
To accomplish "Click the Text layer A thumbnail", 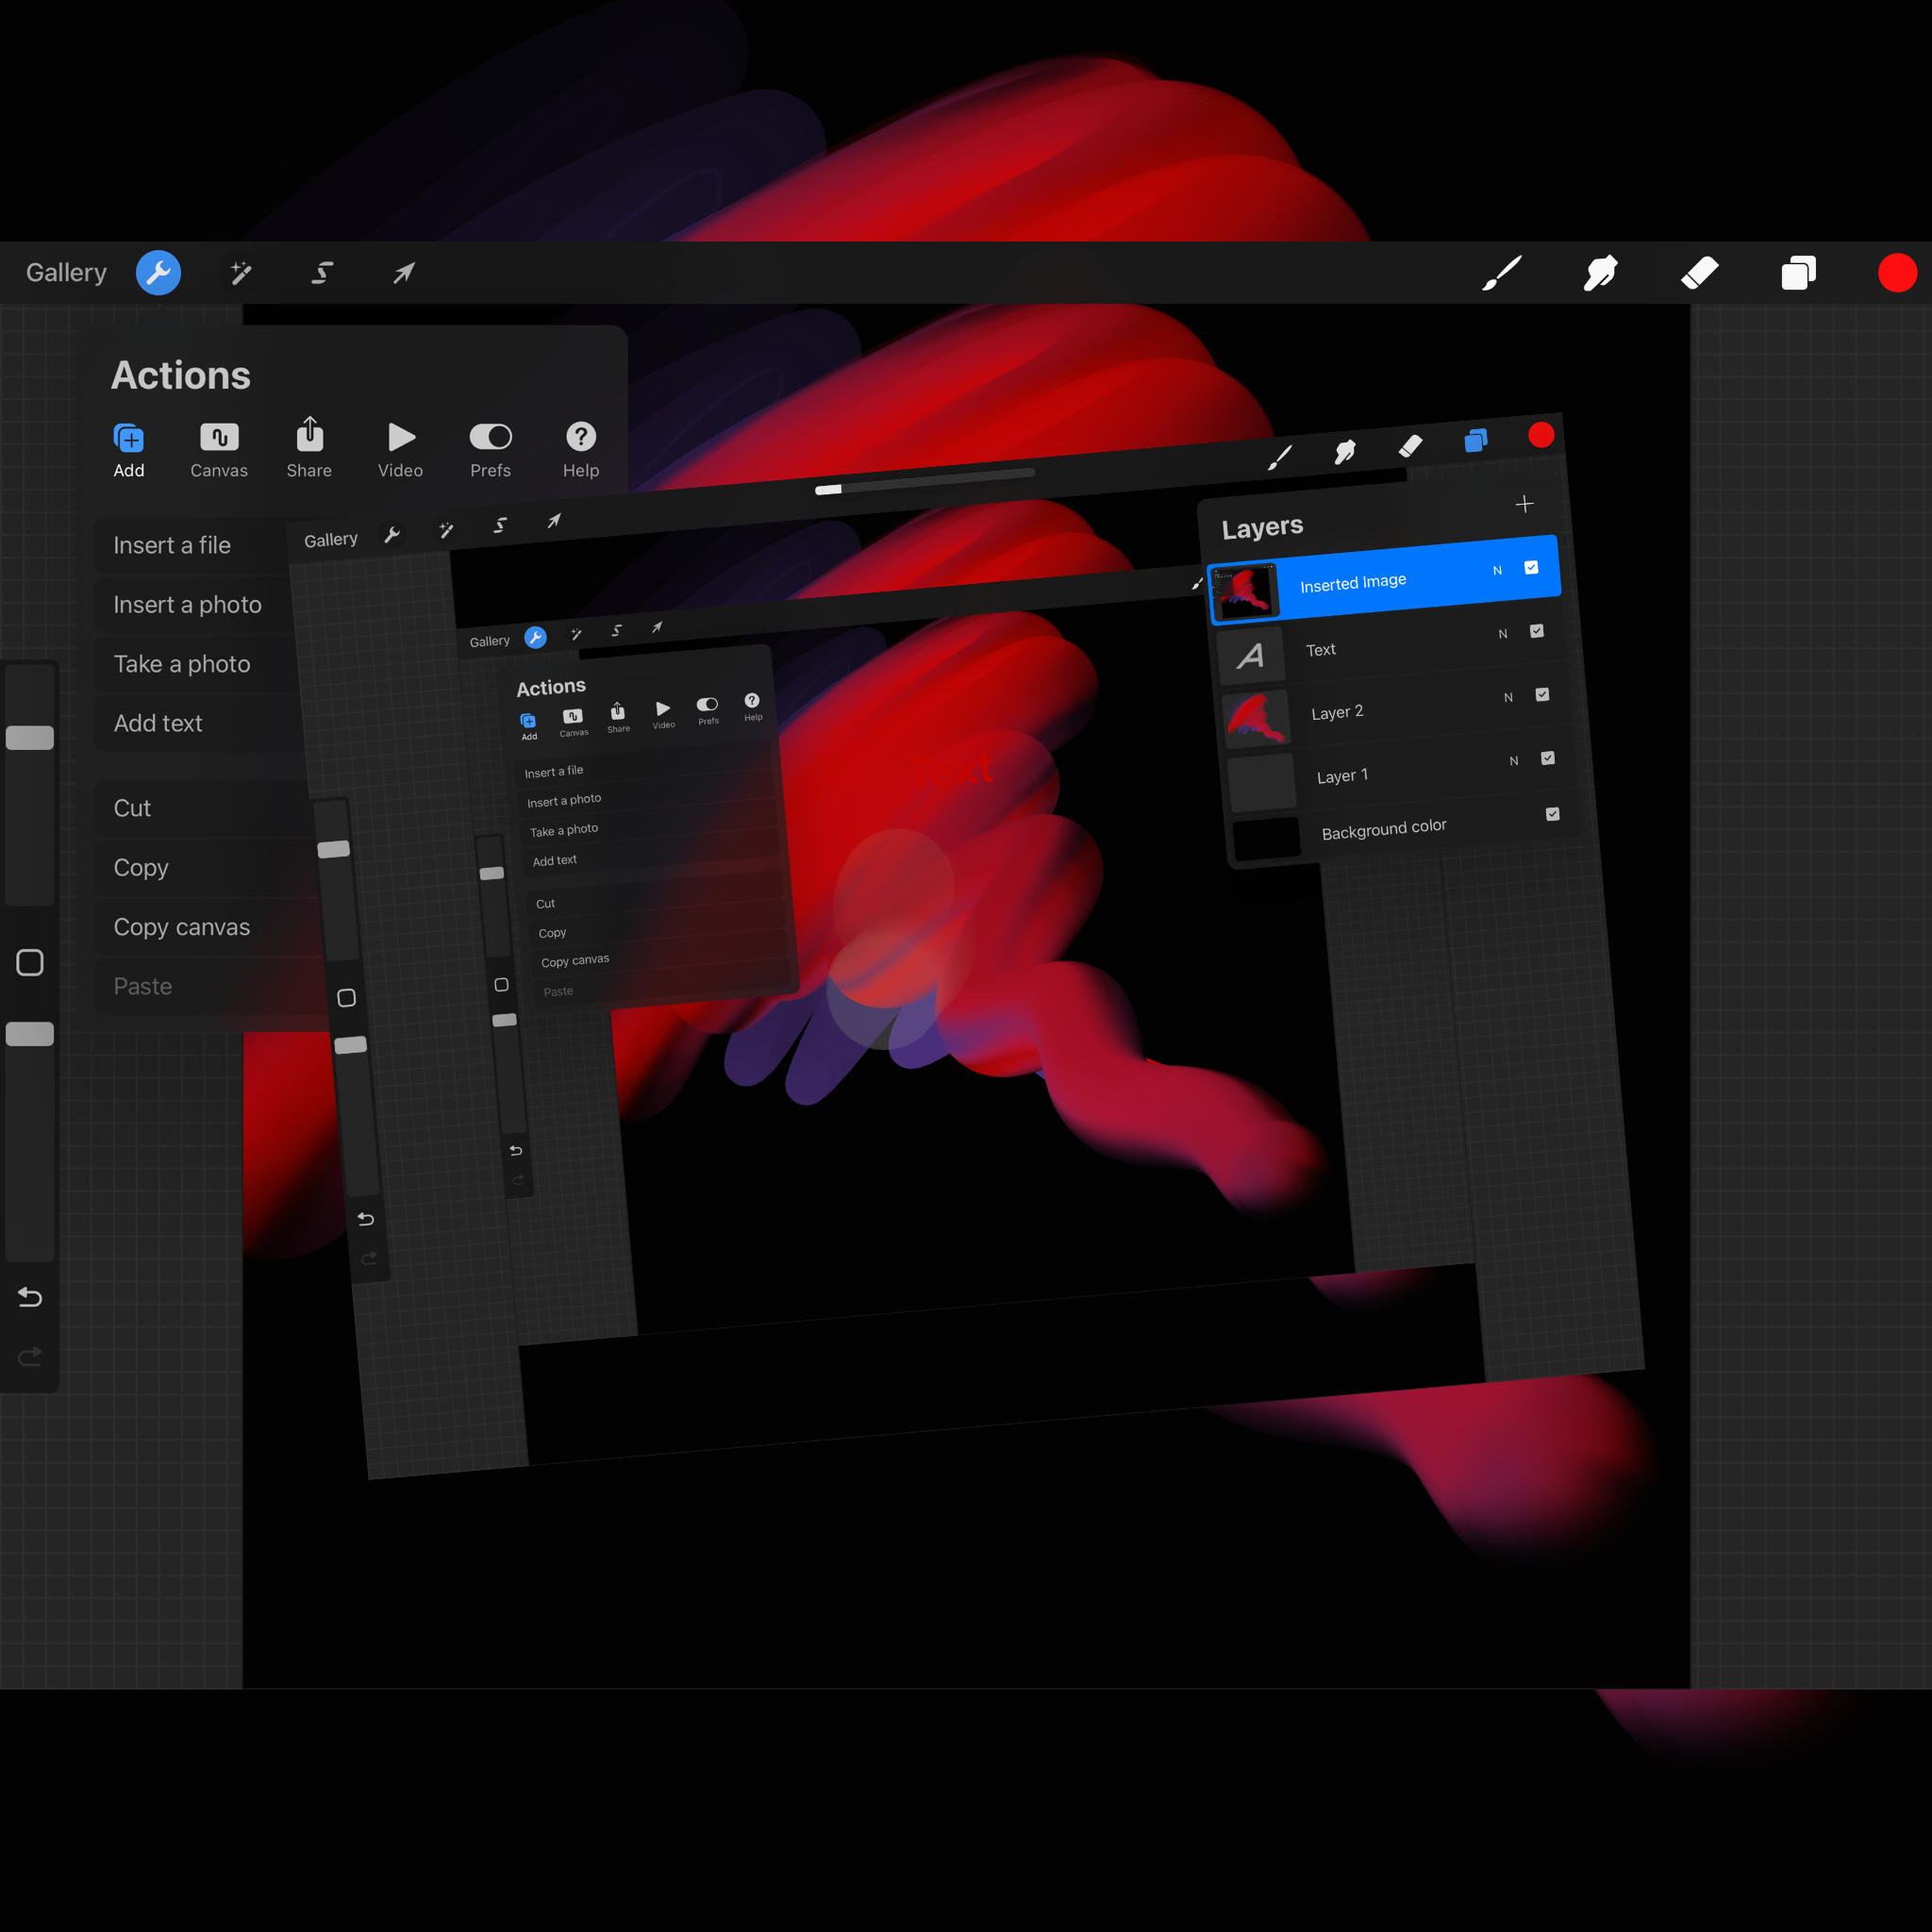I will [1251, 656].
